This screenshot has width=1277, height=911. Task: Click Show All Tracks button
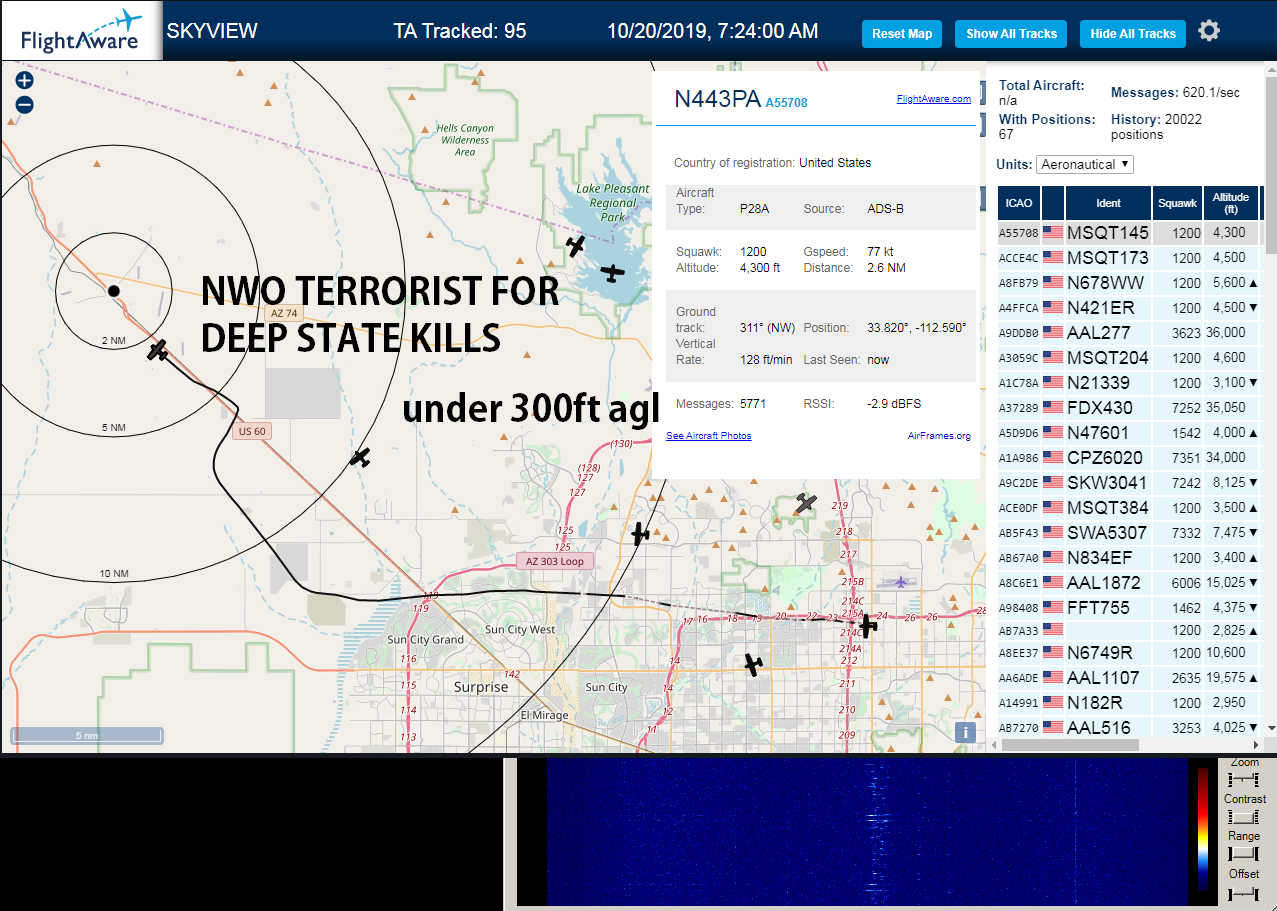[1011, 34]
